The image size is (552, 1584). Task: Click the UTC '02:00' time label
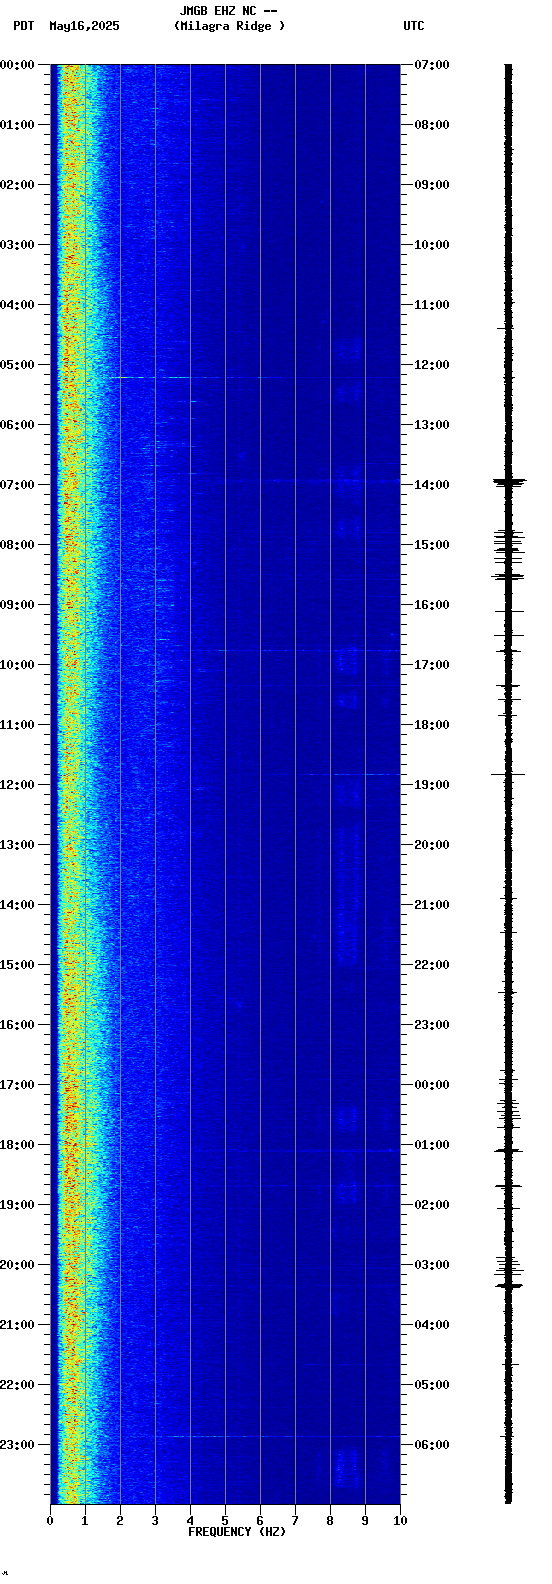tap(432, 1205)
